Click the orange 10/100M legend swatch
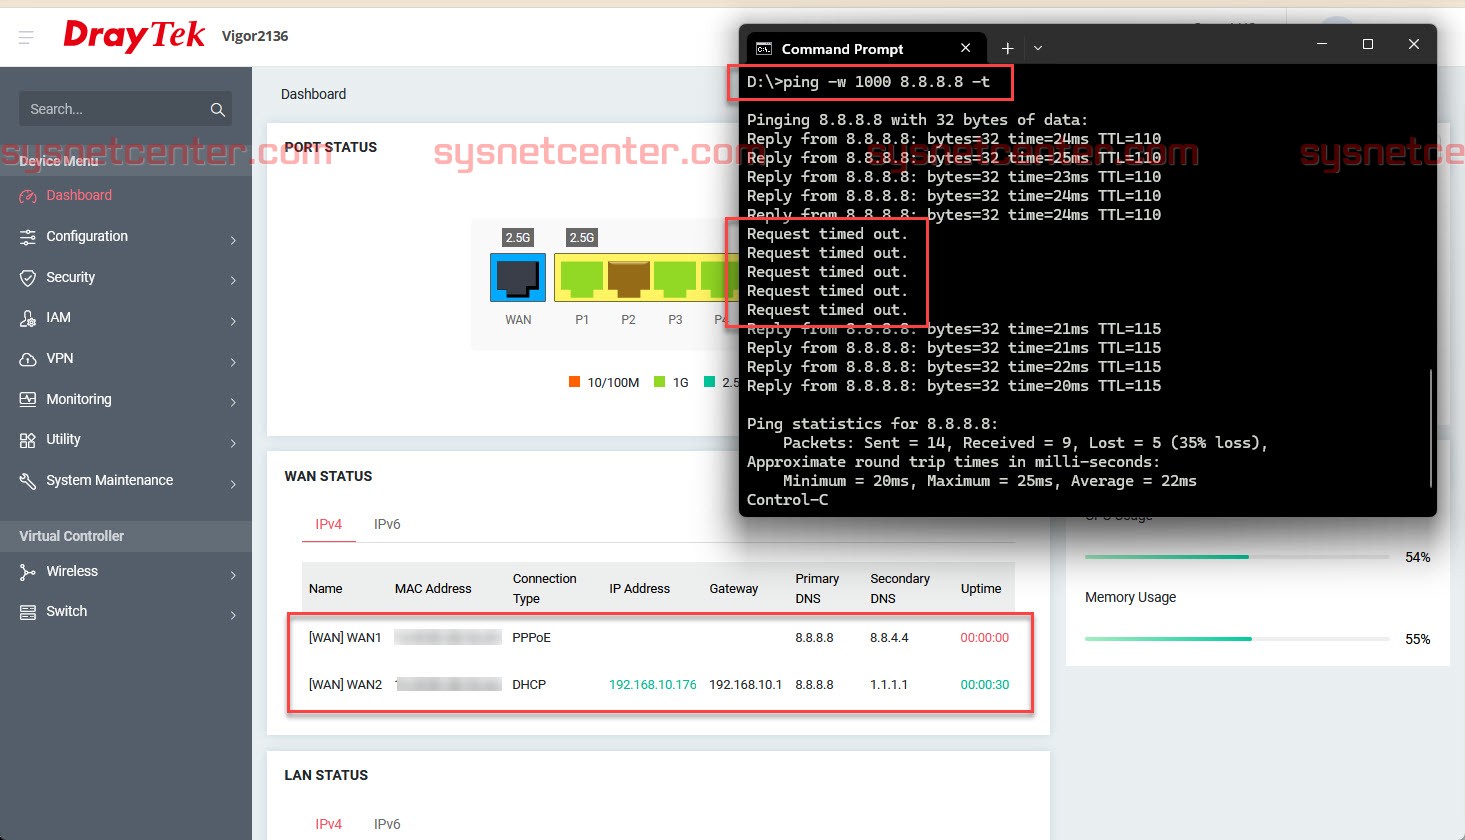This screenshot has width=1465, height=840. (x=574, y=382)
